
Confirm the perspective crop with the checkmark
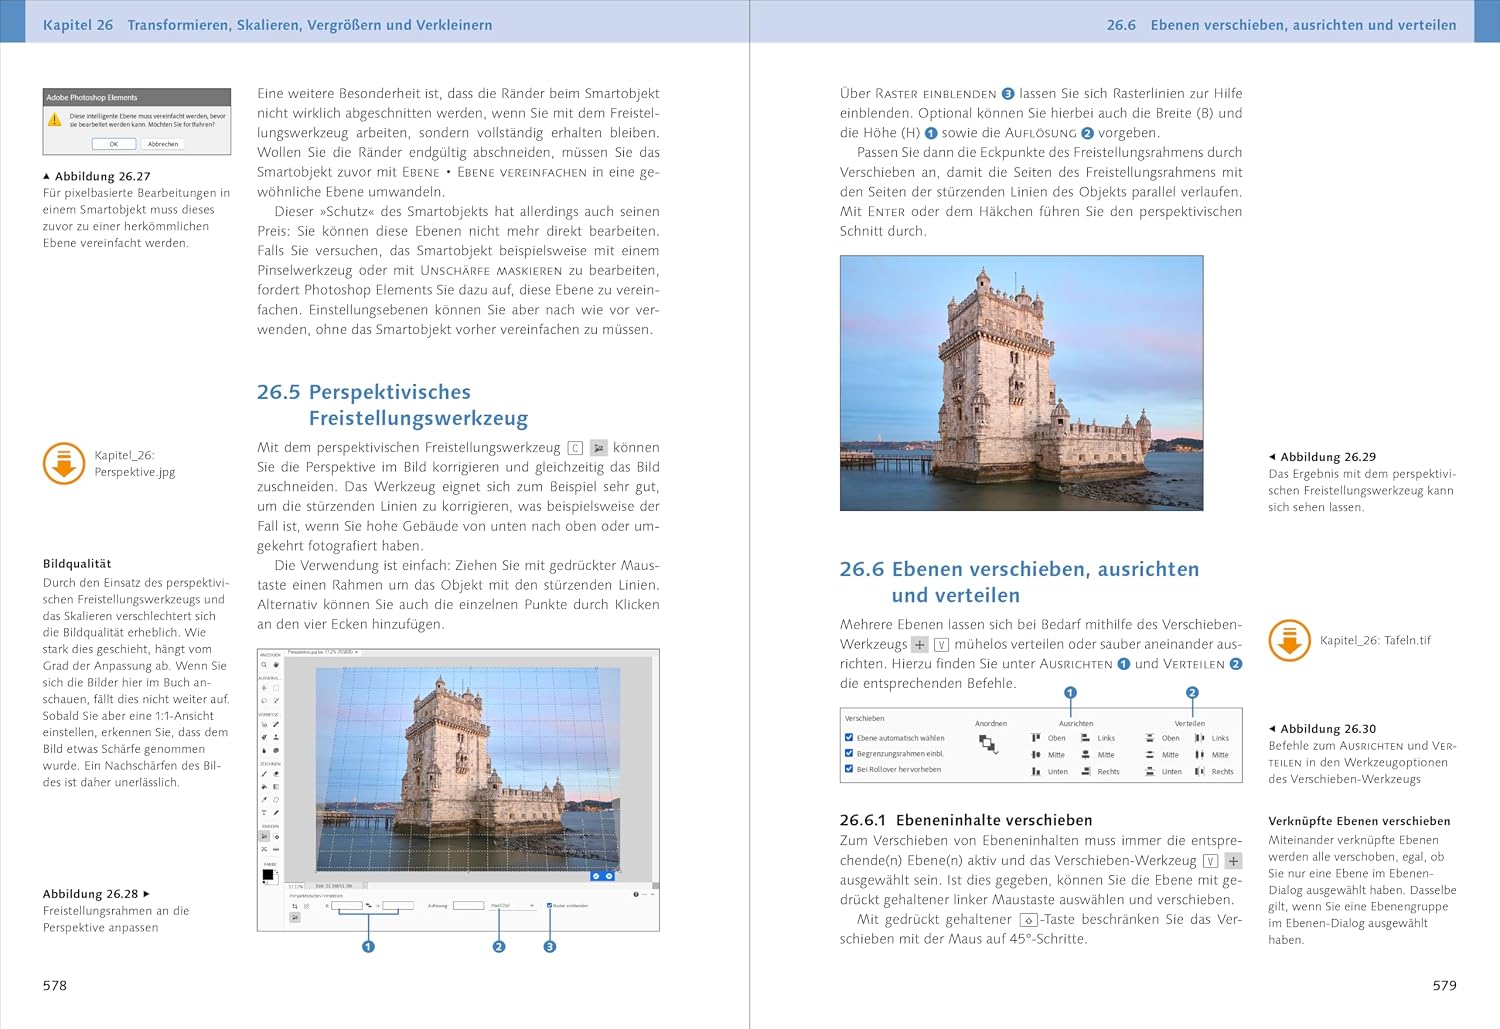(596, 876)
